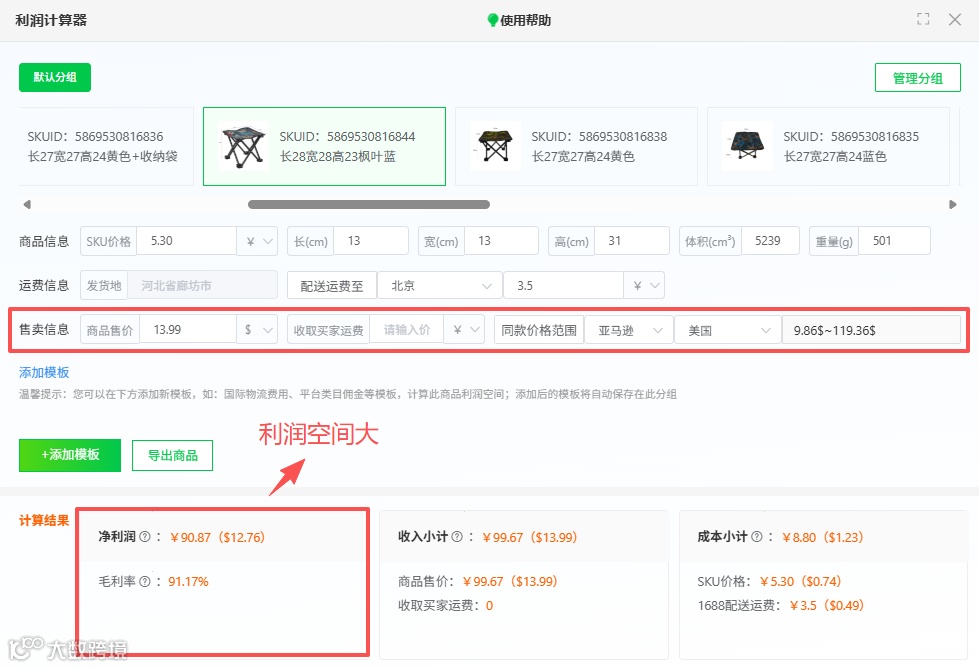Toggle fullscreen for the profit calculator

[923, 19]
